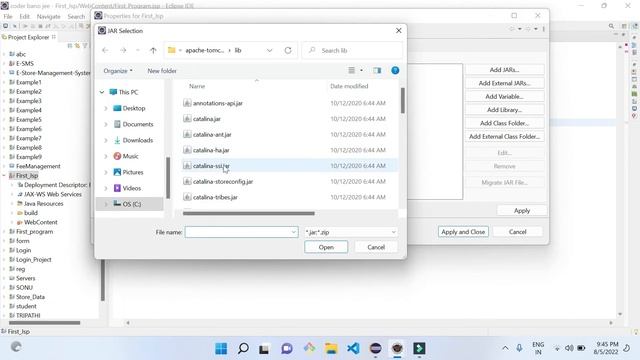Click Add Library... button
Image resolution: width=640 pixels, height=360 pixels.
504,110
